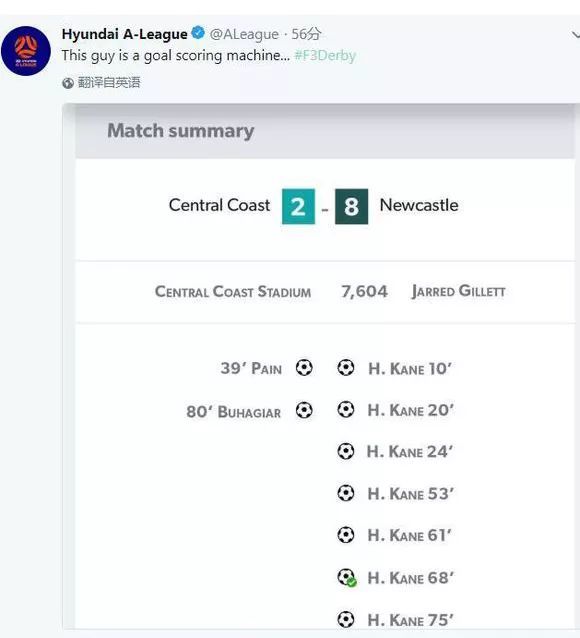Click the ball with green check at 68'
The image size is (580, 638).
click(347, 578)
